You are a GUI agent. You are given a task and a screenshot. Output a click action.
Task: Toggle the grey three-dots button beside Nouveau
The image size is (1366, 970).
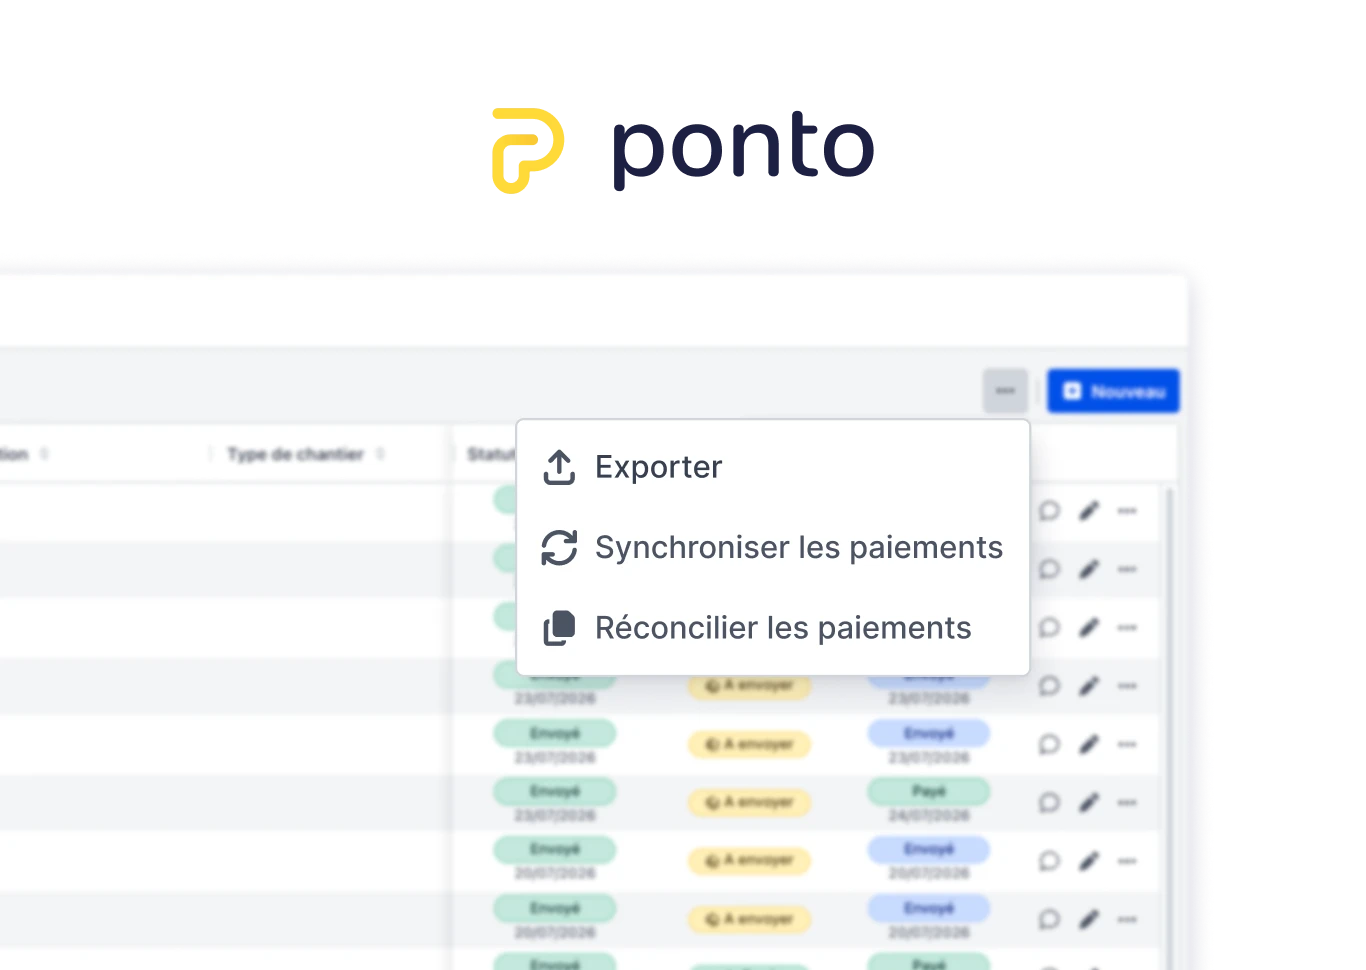click(1005, 391)
